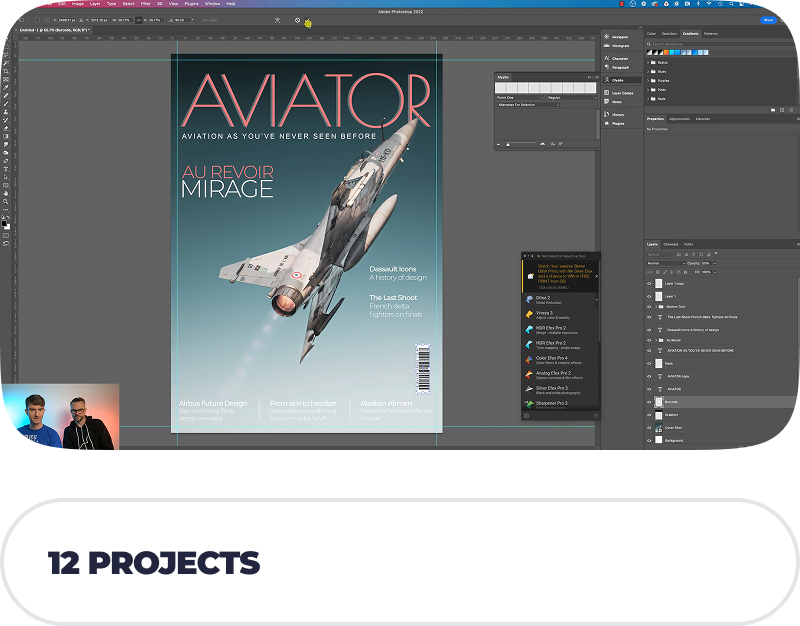Viewport: 800px width, 626px height.
Task: Click the layer Opacity value field
Action: (706, 263)
